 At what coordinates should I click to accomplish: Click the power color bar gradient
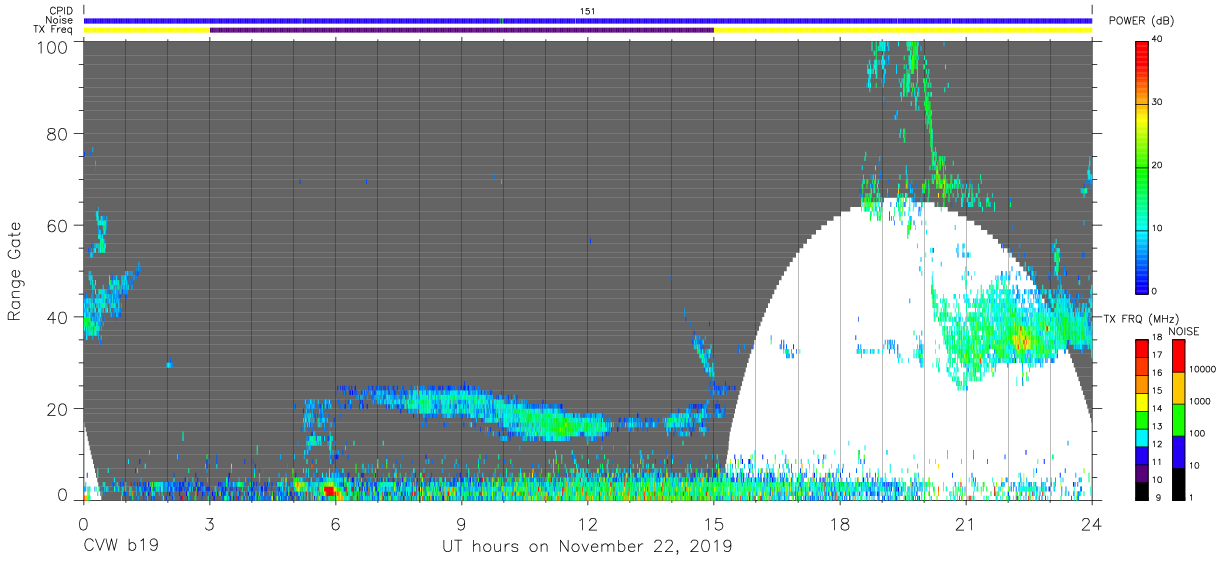point(1141,166)
